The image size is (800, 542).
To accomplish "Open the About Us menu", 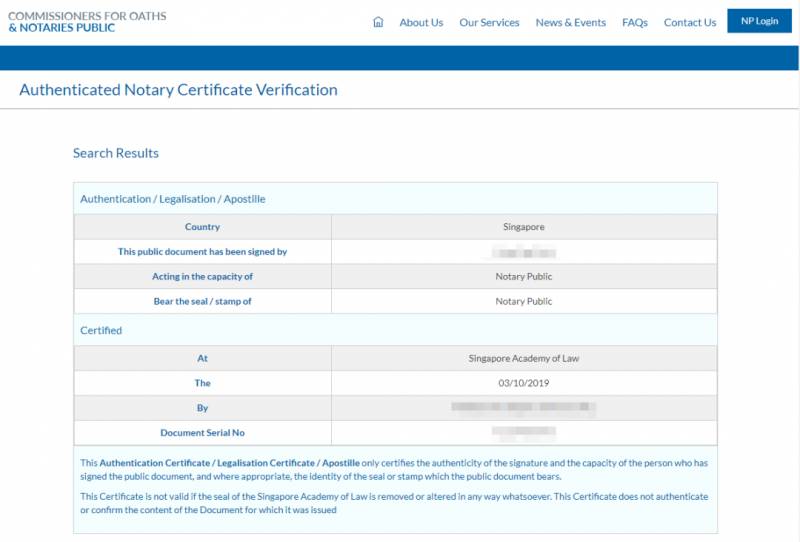I will (421, 22).
